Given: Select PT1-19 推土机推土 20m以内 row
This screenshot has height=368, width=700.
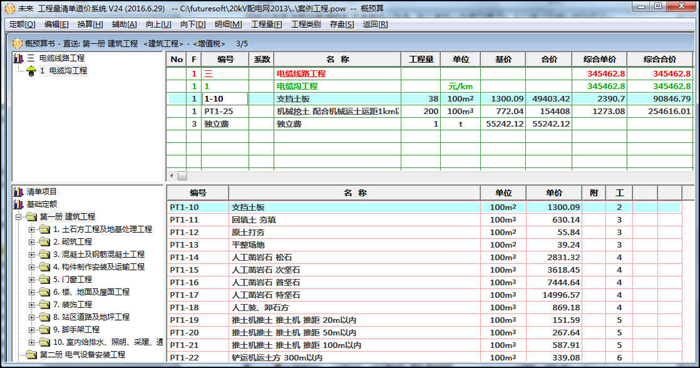Looking at the screenshot, I should click(424, 320).
